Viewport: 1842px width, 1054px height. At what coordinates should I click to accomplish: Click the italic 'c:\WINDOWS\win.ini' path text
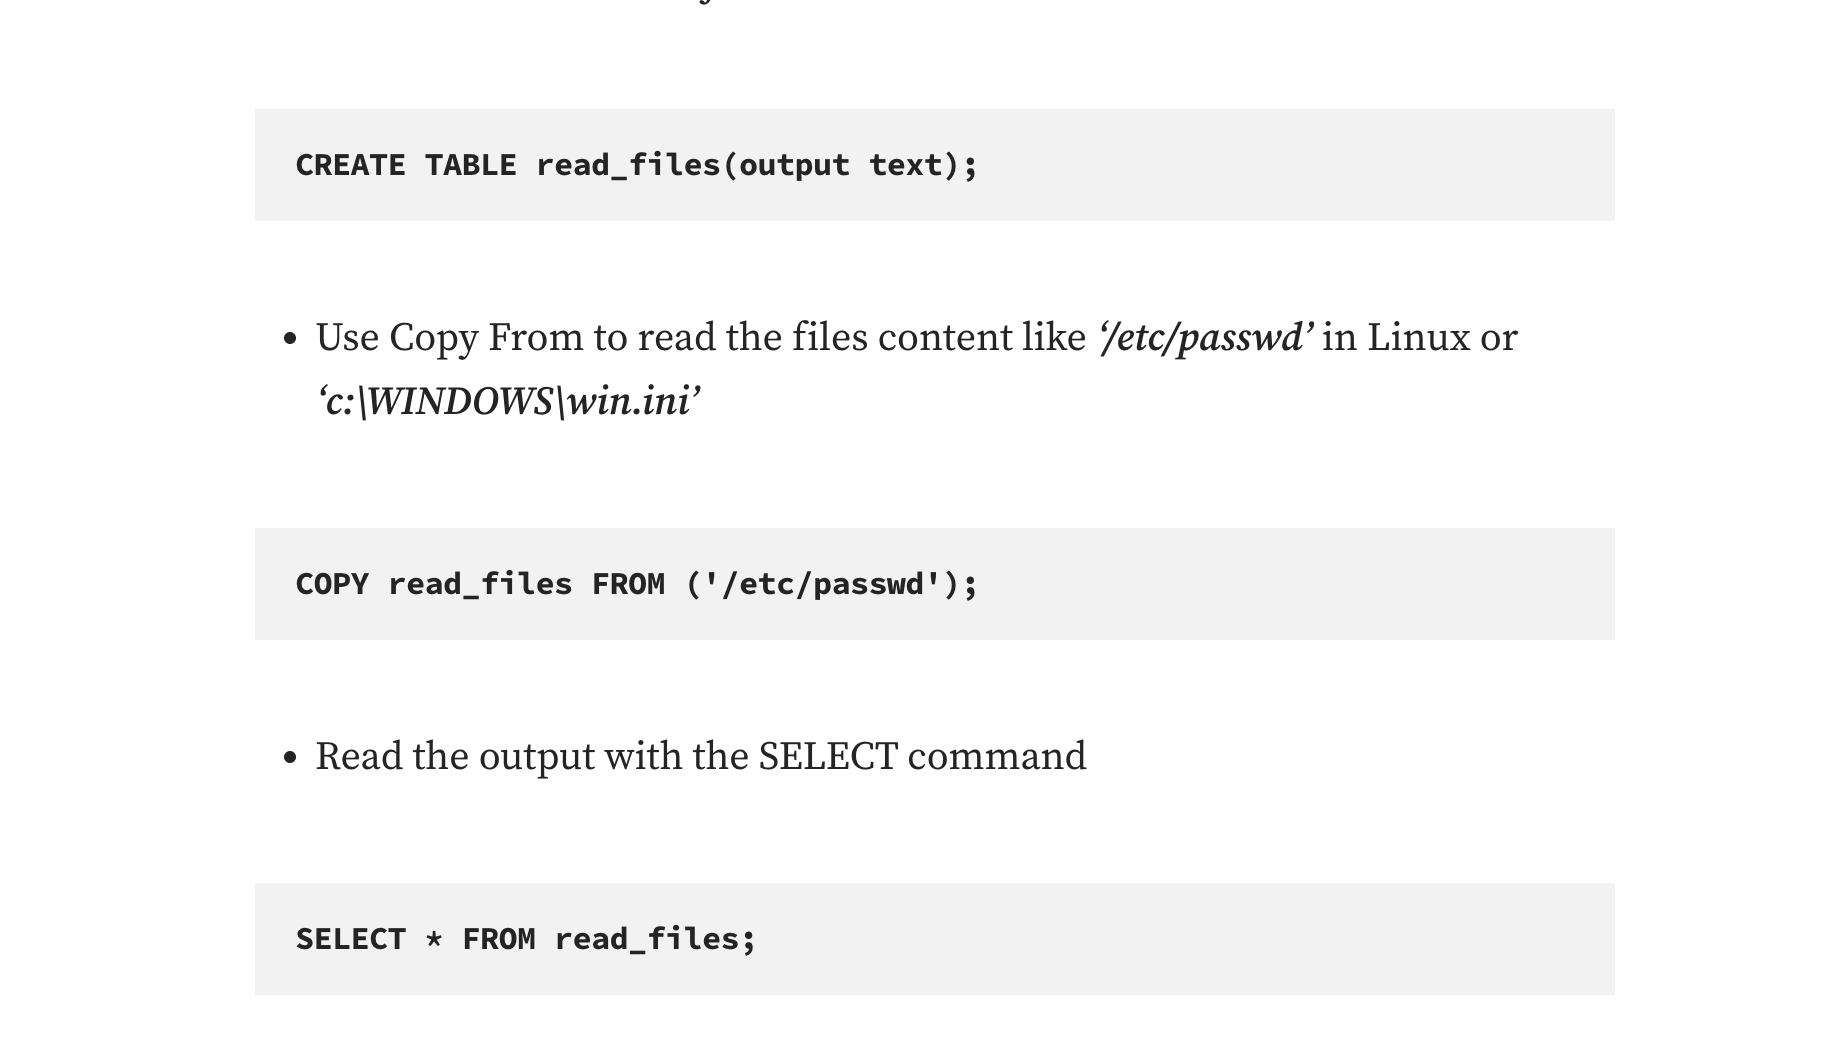click(x=509, y=402)
